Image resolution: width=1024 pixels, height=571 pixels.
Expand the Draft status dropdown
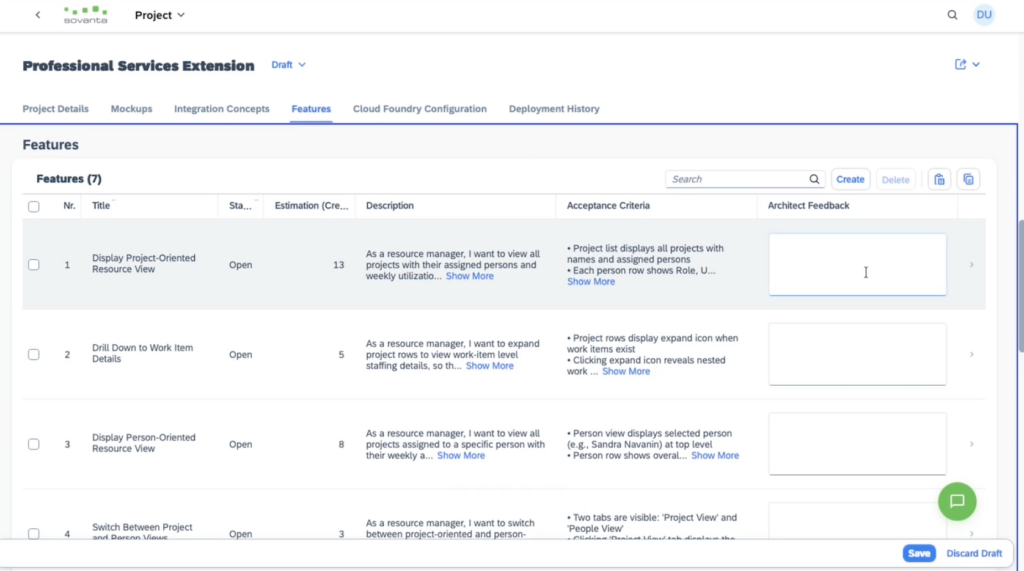288,65
